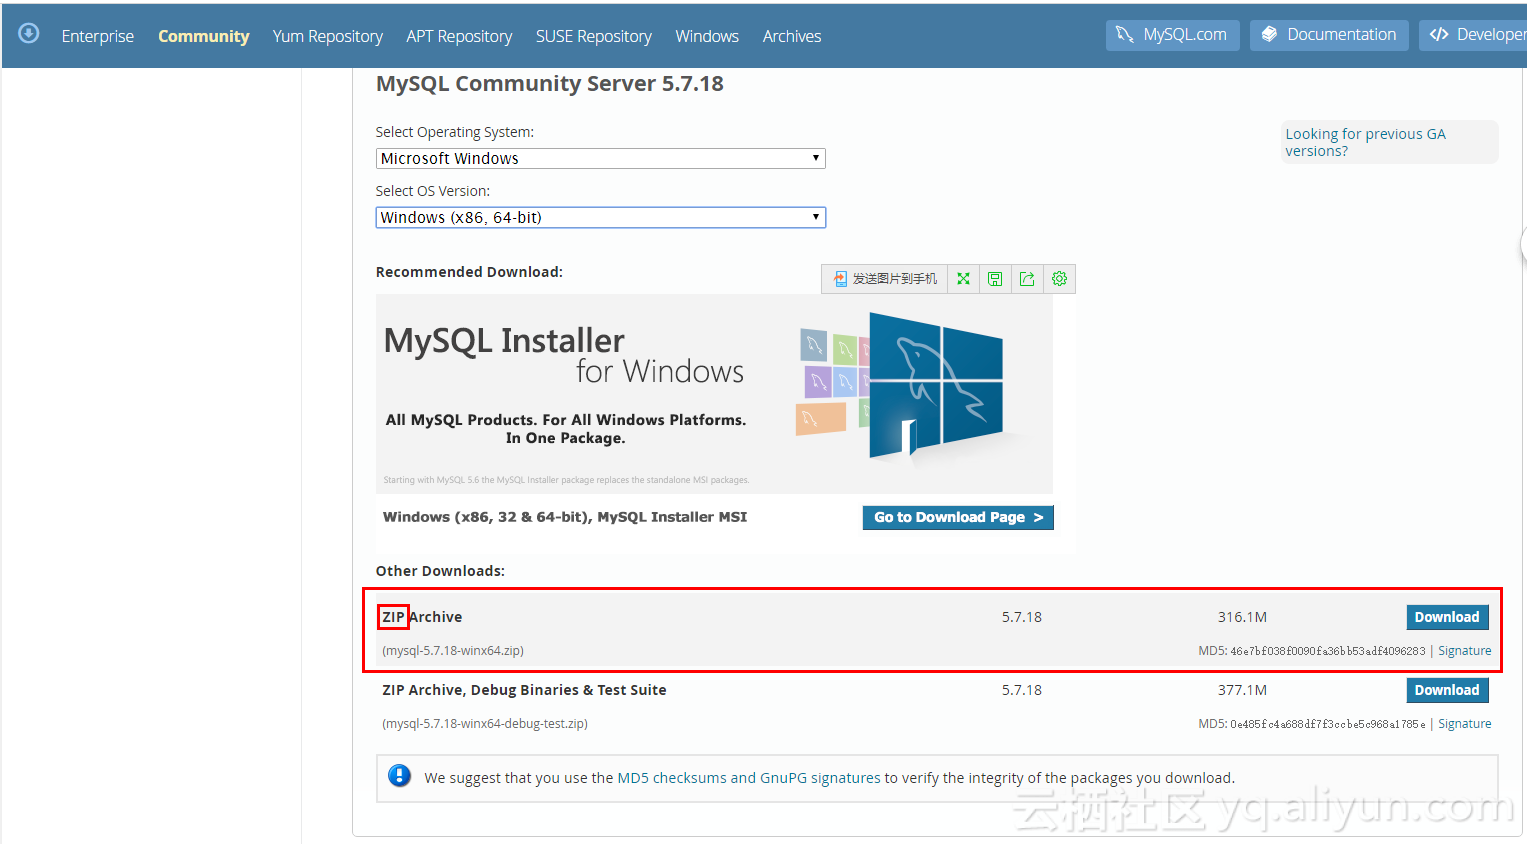
Task: Open the Documentation button
Action: 1329,35
